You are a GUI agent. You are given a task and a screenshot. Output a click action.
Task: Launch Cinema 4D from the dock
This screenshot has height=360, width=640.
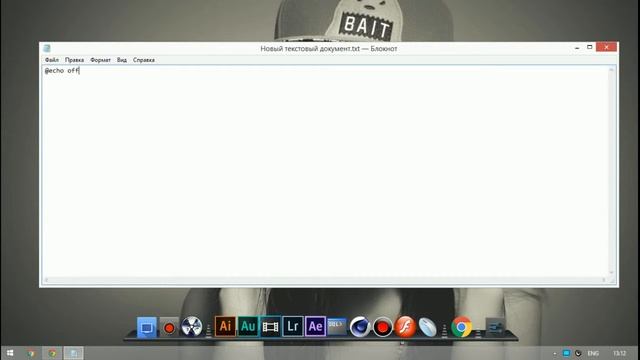360,327
